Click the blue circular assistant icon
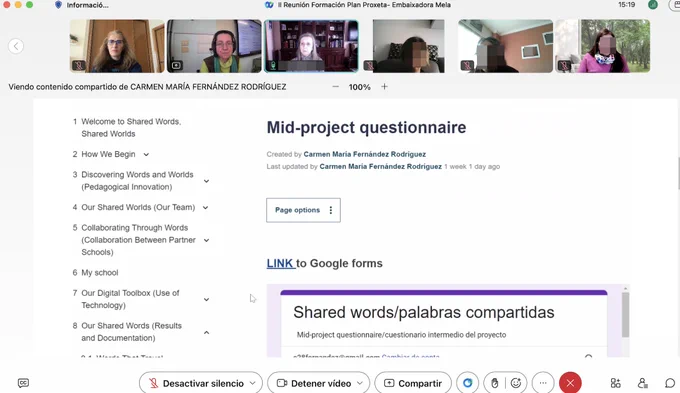The height and width of the screenshot is (393, 680). click(468, 383)
